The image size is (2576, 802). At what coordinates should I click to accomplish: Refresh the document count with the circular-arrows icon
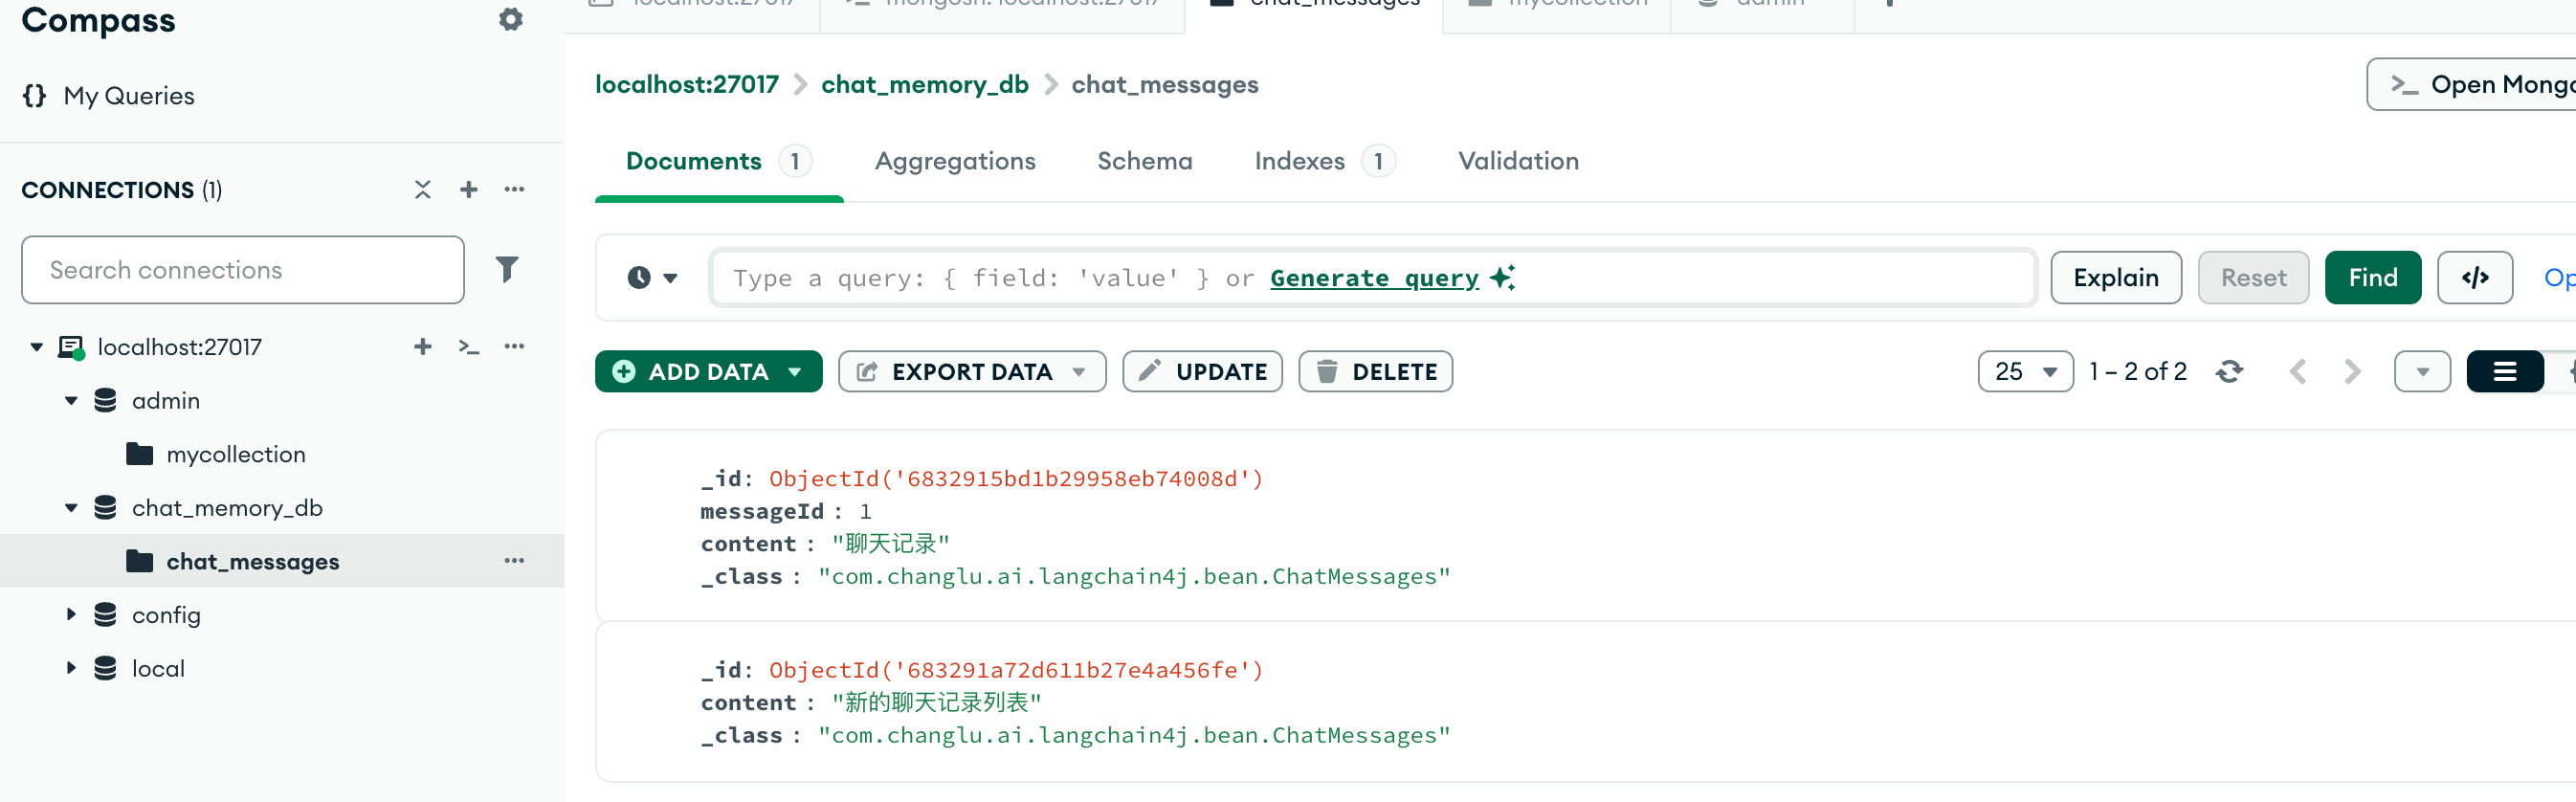click(2229, 372)
